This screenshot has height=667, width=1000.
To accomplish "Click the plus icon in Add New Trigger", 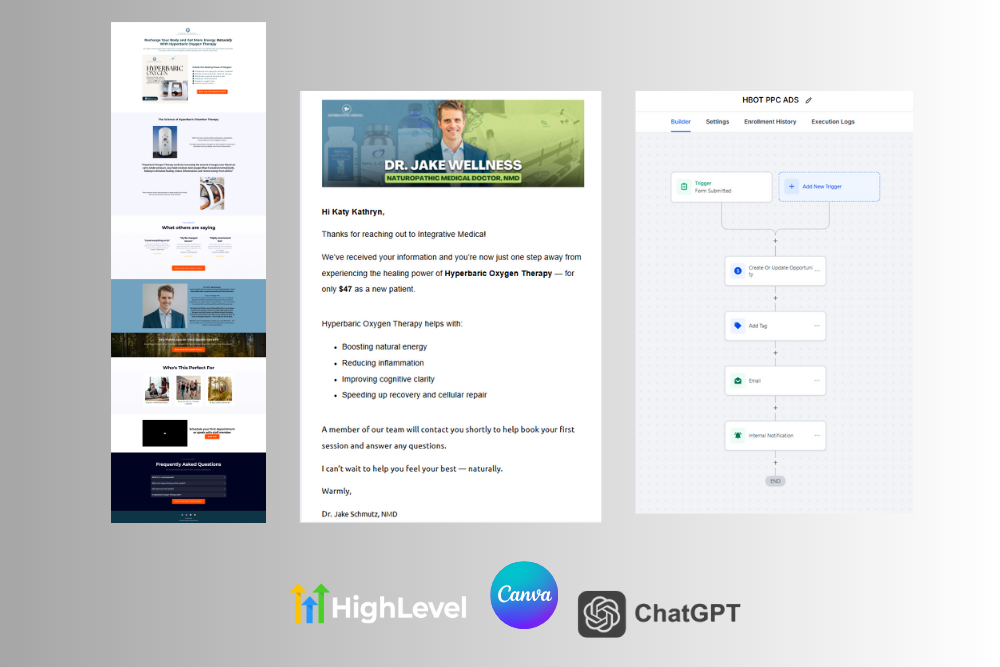I will (x=792, y=187).
